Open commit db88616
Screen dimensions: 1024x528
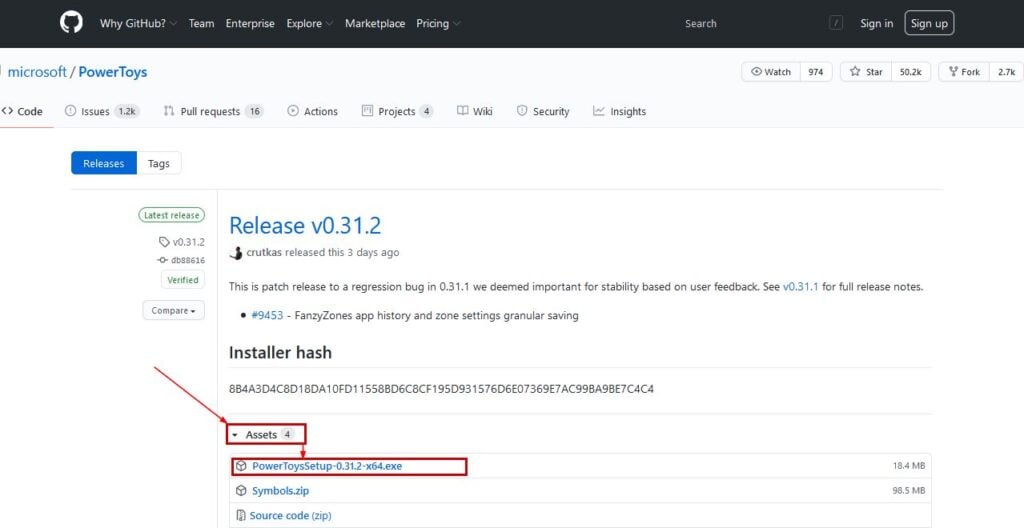[182, 260]
